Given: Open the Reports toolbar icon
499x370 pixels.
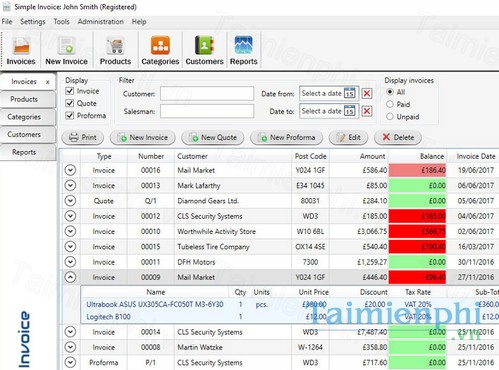Looking at the screenshot, I should tap(244, 50).
